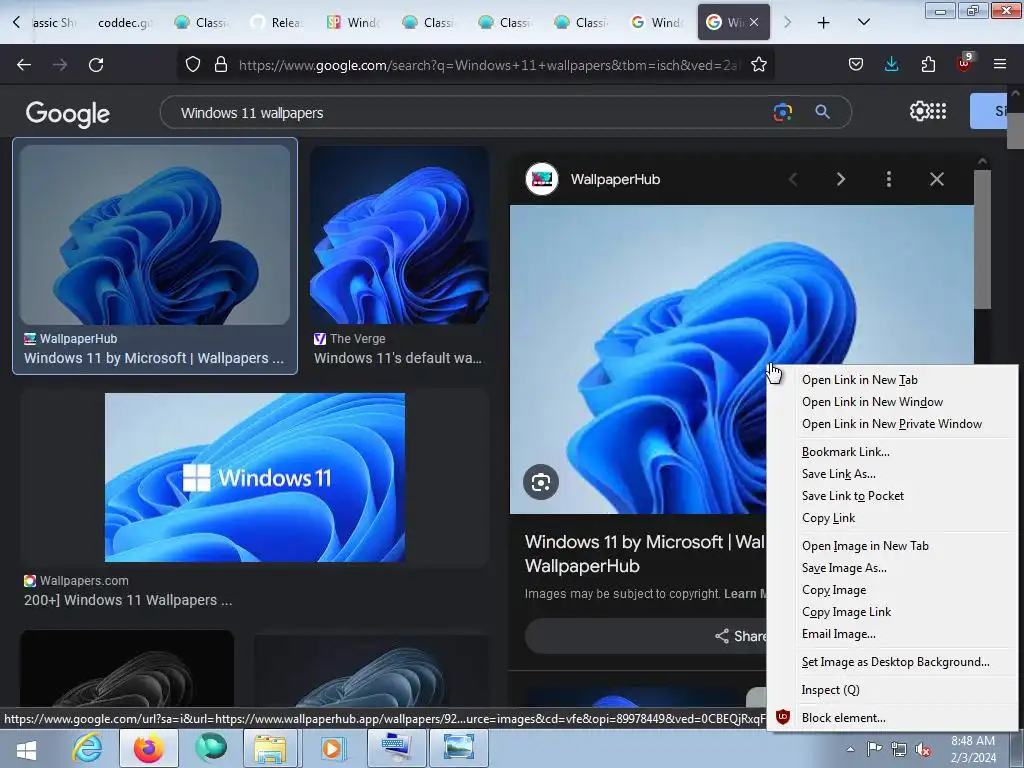Select Open Link in New Tab
This screenshot has width=1024, height=768.
click(859, 379)
